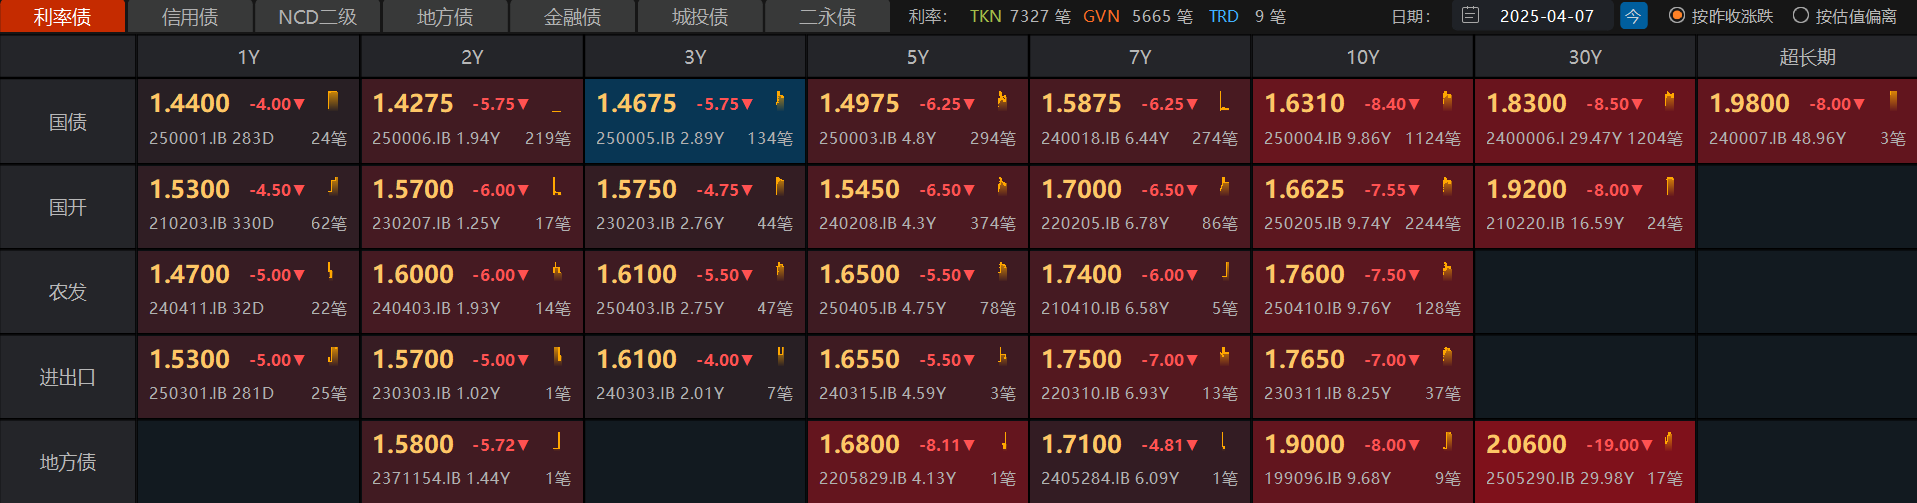Switch to the 城投债 tab
The image size is (1917, 503).
click(x=700, y=17)
